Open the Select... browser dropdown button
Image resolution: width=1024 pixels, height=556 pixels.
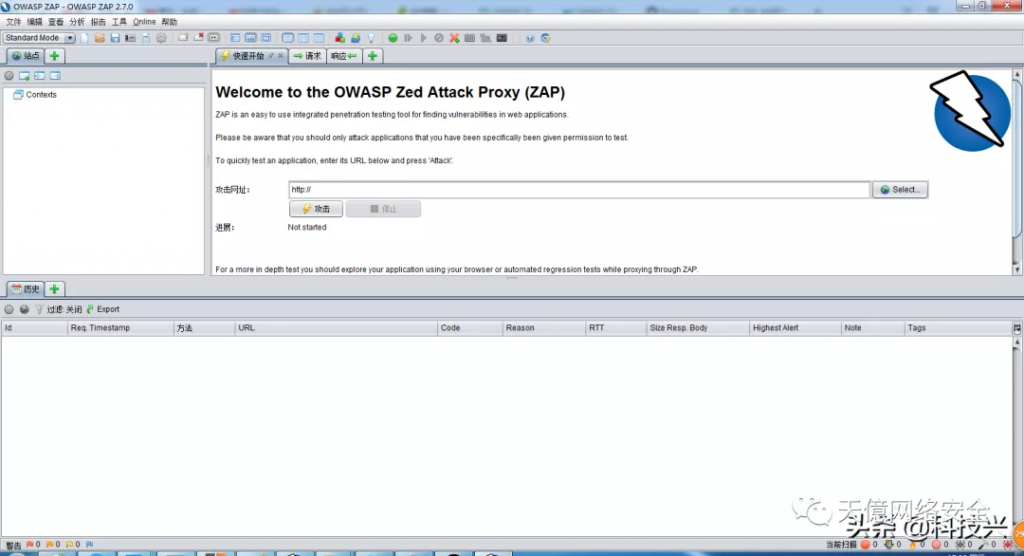900,189
